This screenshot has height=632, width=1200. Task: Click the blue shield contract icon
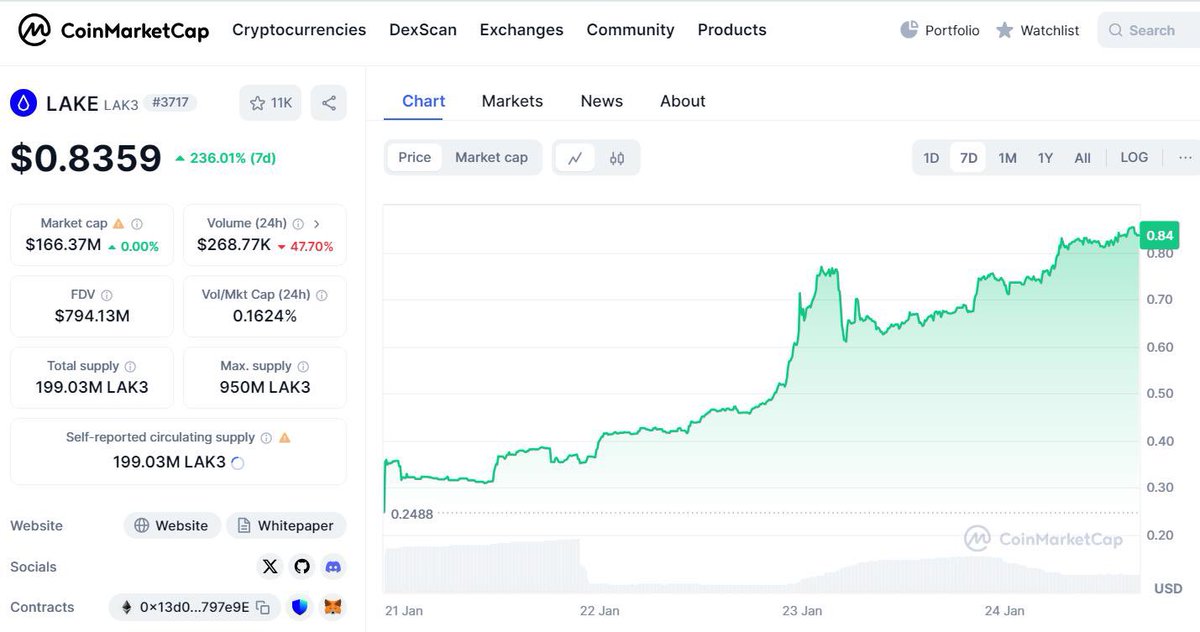tap(300, 607)
